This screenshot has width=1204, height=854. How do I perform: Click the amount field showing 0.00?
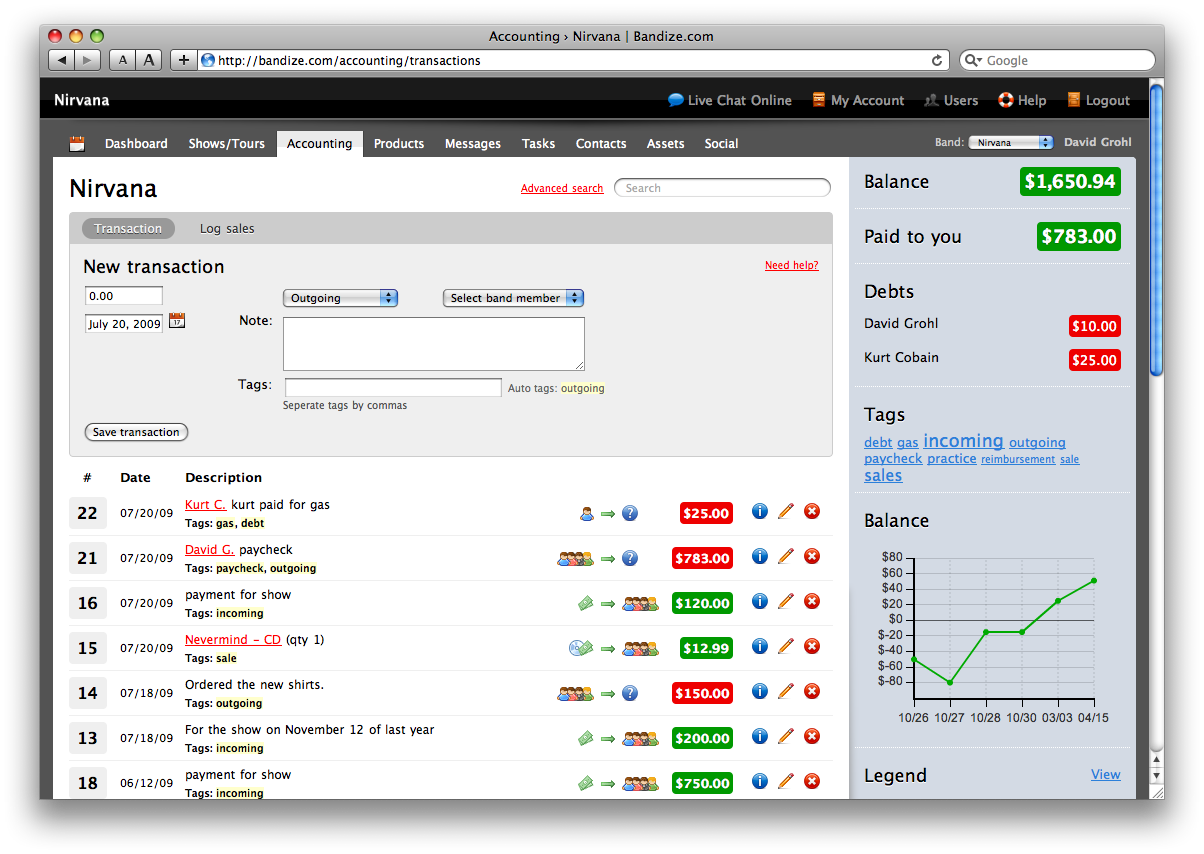click(x=124, y=296)
